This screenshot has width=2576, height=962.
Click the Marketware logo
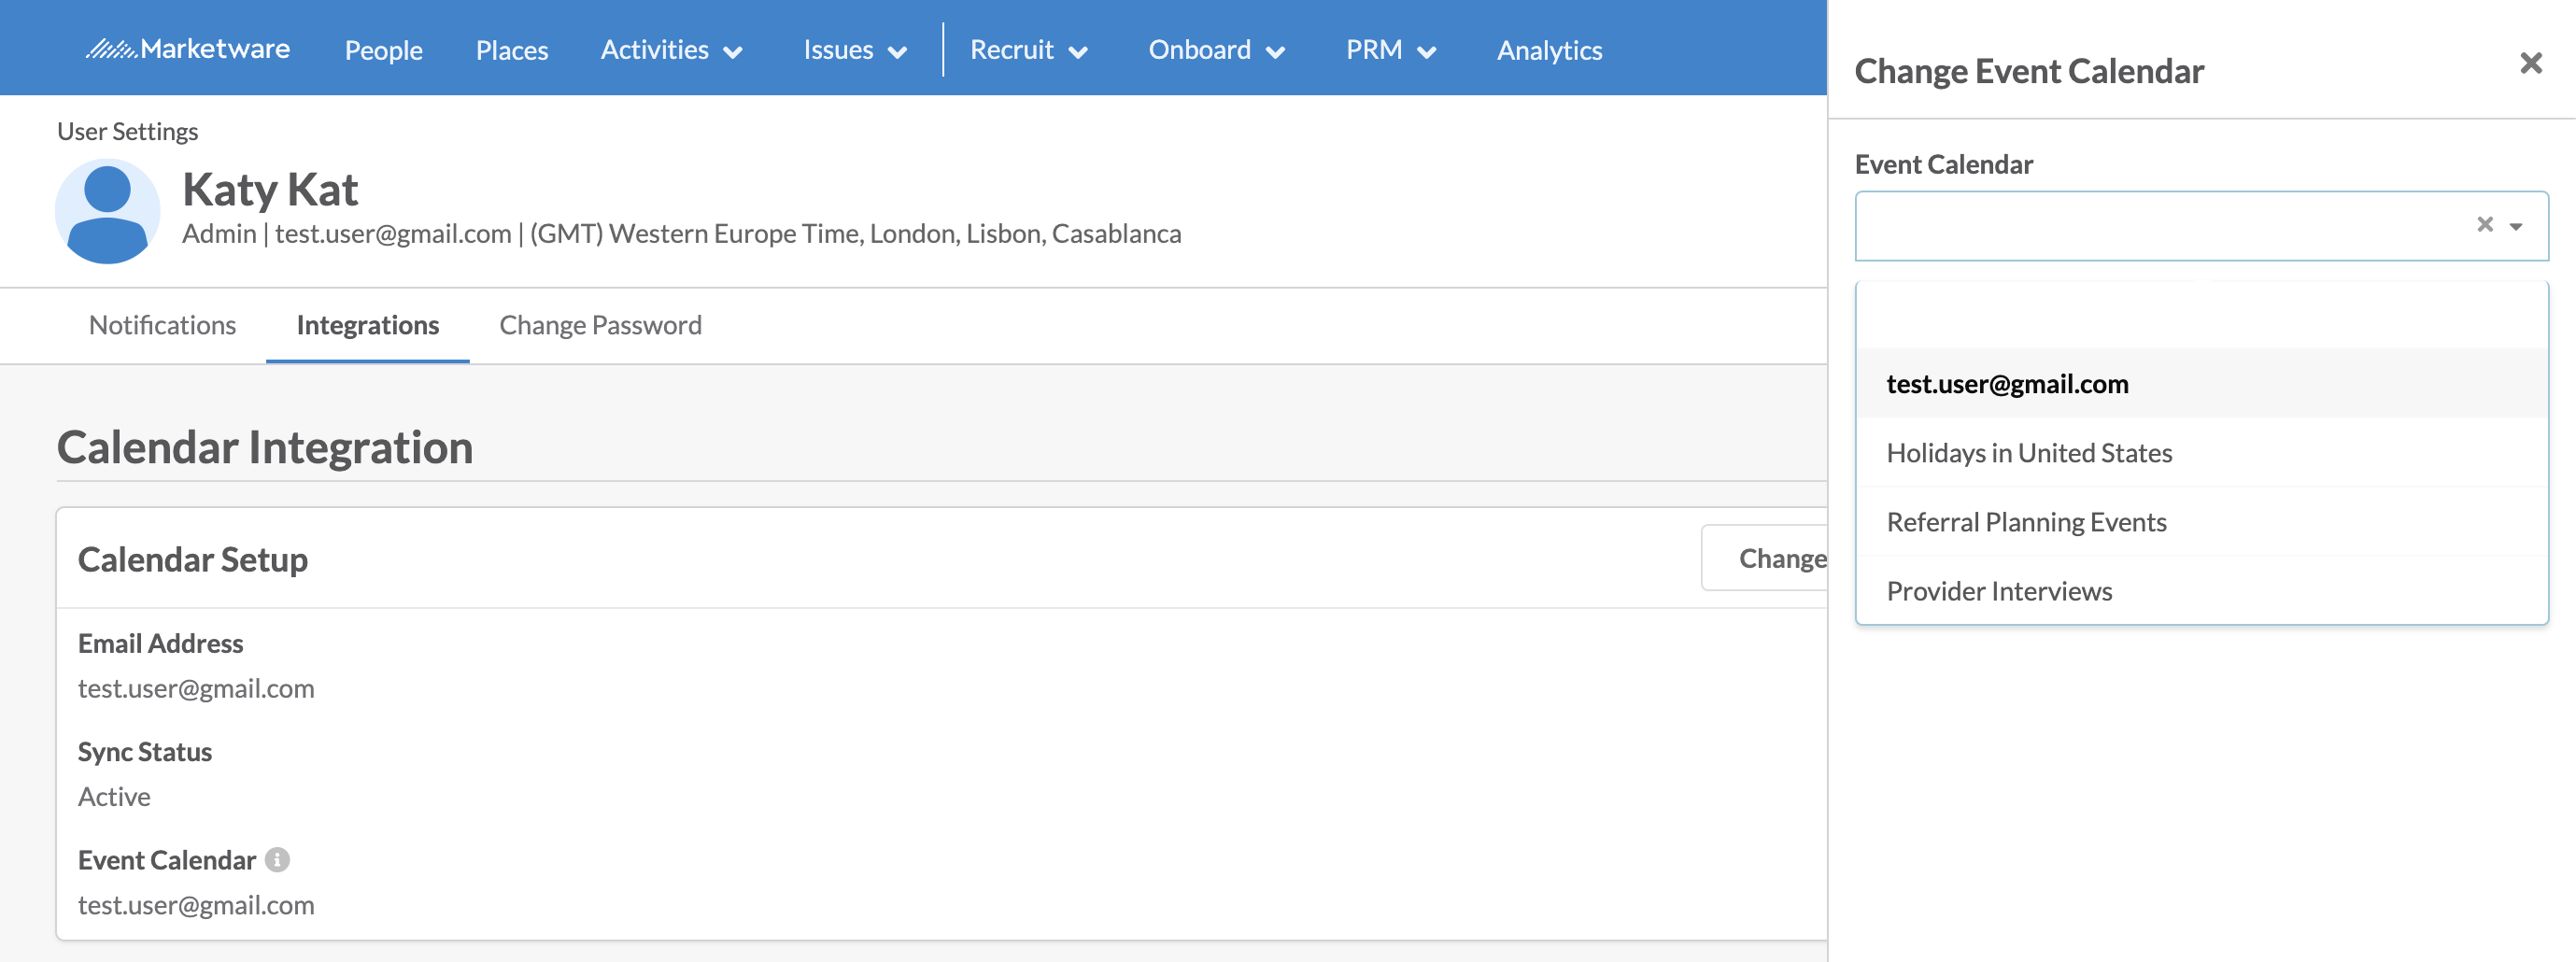(x=187, y=49)
